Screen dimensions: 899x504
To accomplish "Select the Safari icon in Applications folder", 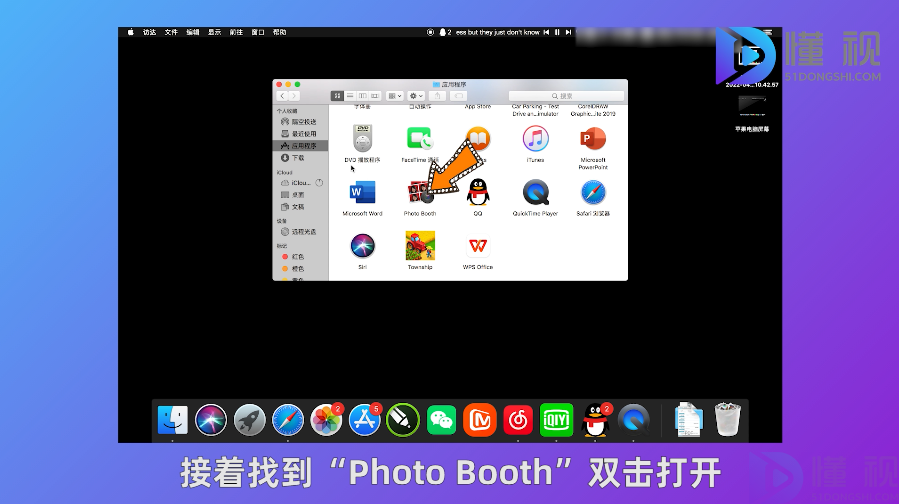I will pos(593,192).
